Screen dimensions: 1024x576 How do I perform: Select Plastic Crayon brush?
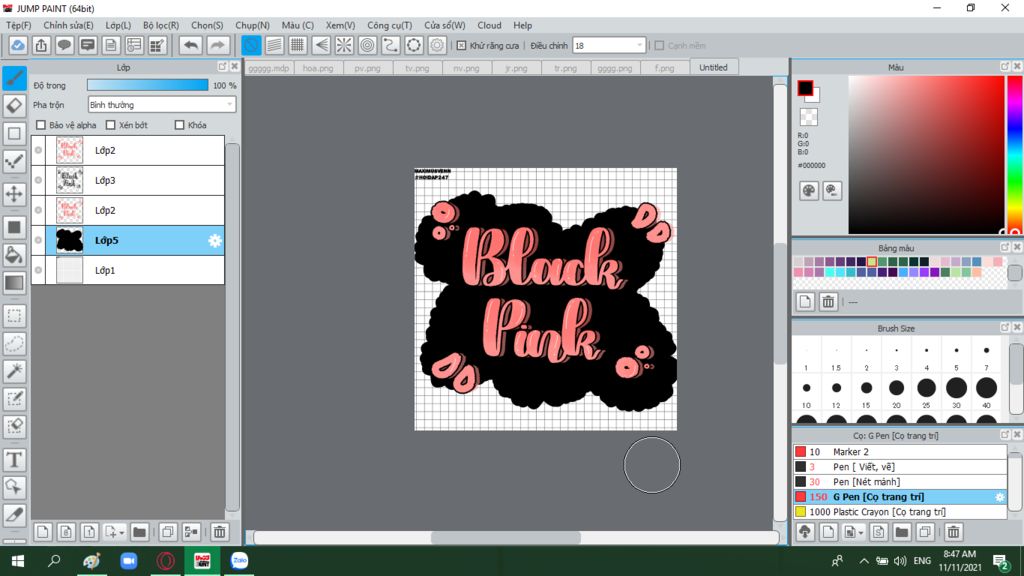tap(900, 512)
